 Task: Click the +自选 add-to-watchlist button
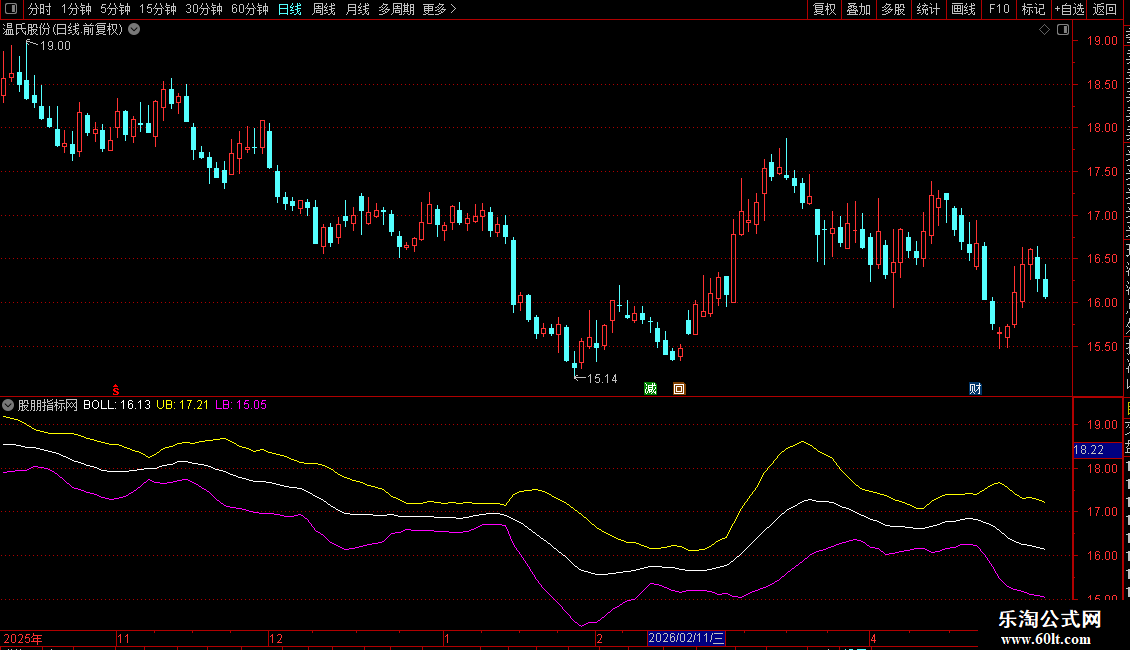point(1069,9)
